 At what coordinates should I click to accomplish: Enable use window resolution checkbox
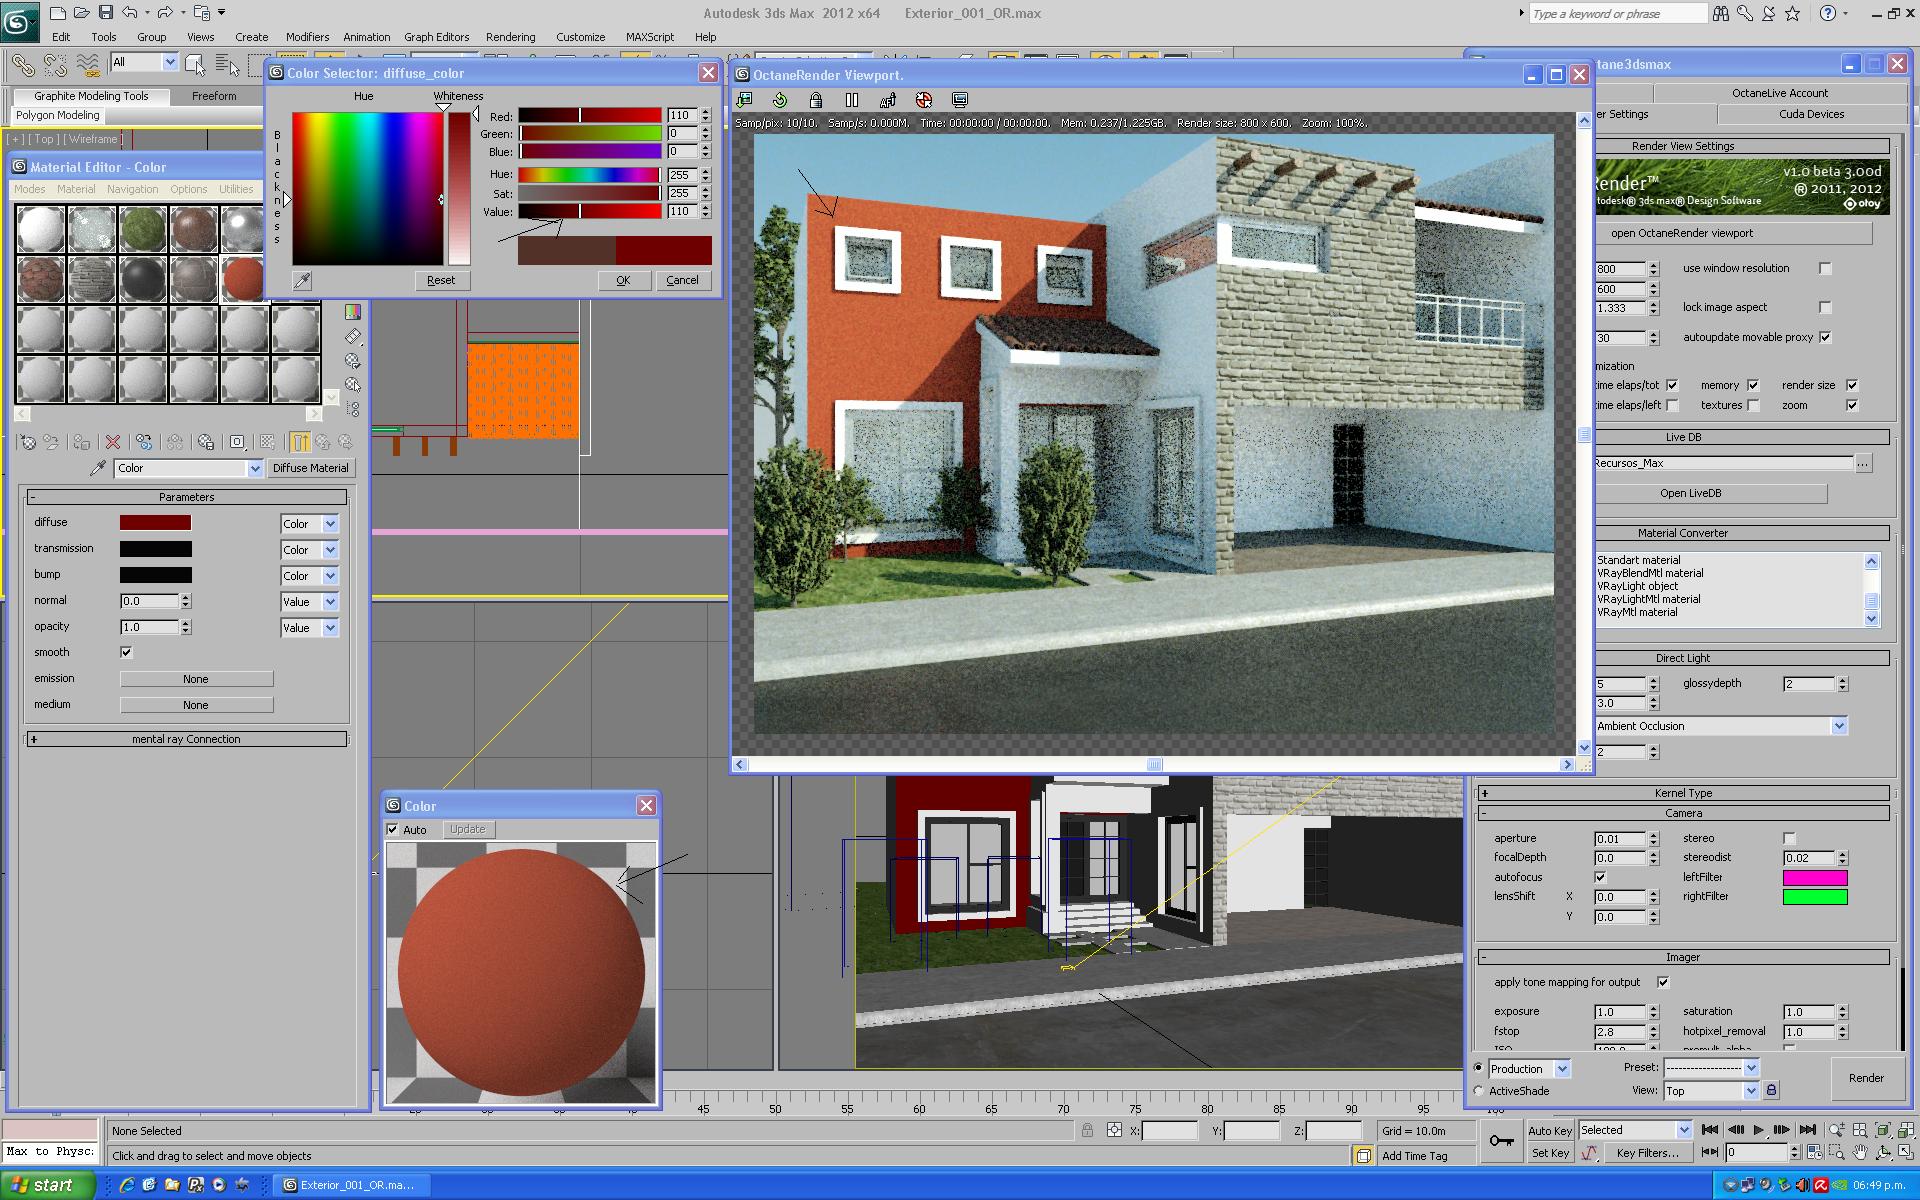coord(1825,268)
